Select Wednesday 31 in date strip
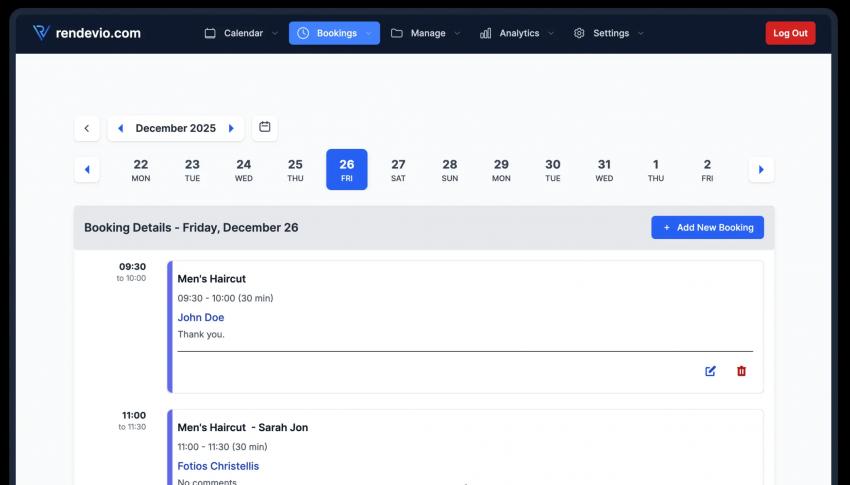The image size is (850, 485). pos(604,169)
